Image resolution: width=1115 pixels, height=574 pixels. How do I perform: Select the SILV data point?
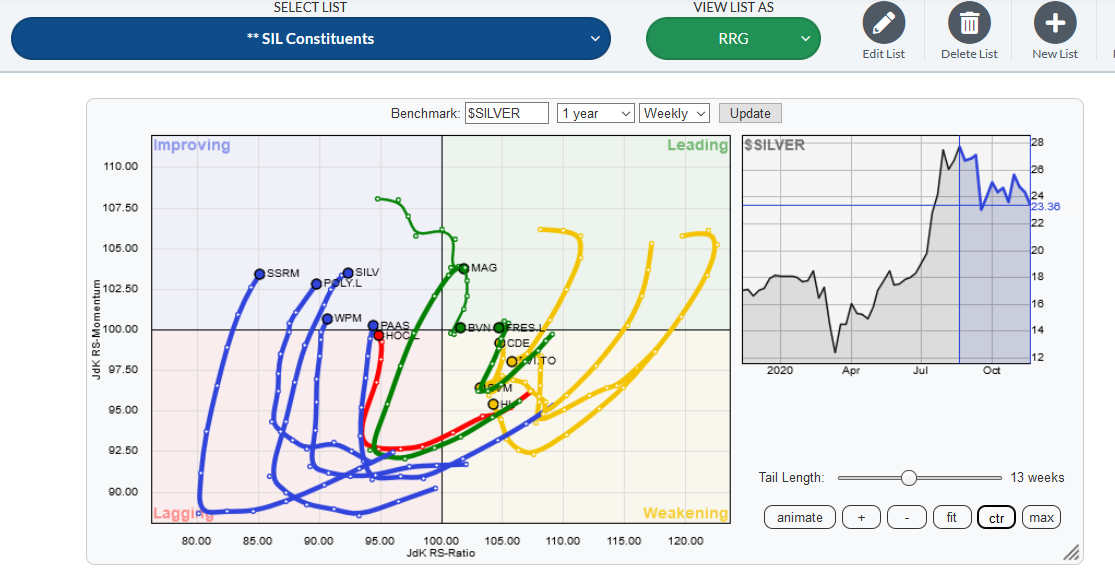348,272
